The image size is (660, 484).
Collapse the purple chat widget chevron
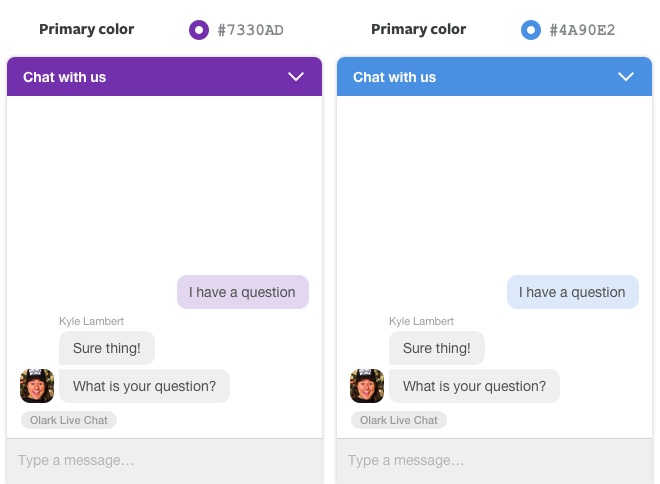click(296, 77)
